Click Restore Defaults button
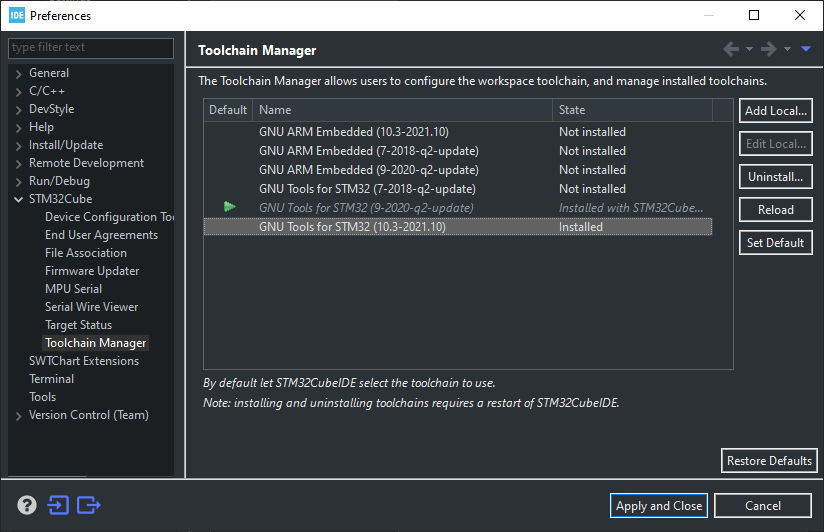Viewport: 824px width, 532px height. coord(769,461)
